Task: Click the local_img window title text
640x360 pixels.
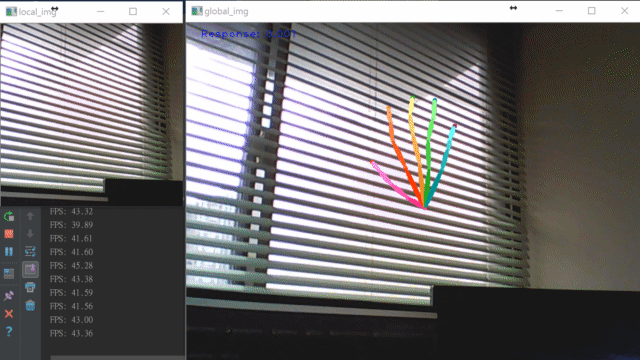Action: [x=38, y=12]
